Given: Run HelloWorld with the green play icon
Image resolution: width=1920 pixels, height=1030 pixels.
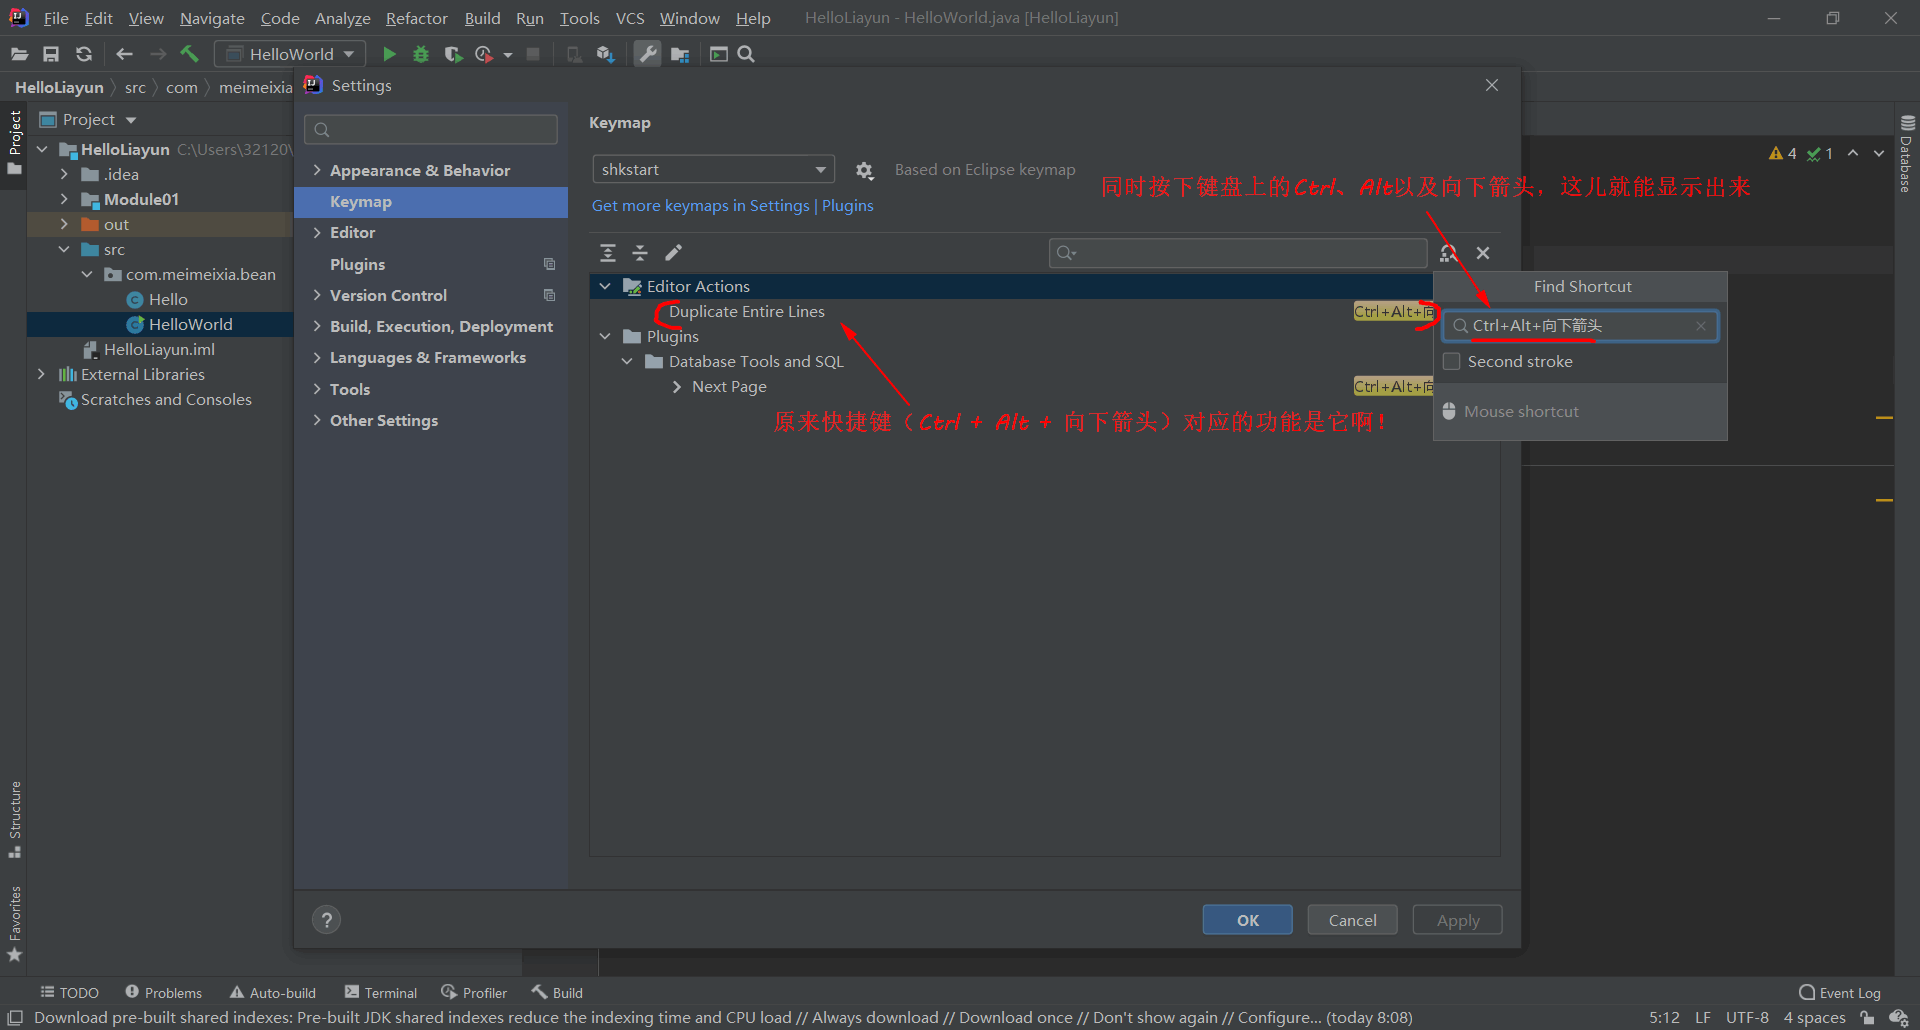Looking at the screenshot, I should click(389, 54).
